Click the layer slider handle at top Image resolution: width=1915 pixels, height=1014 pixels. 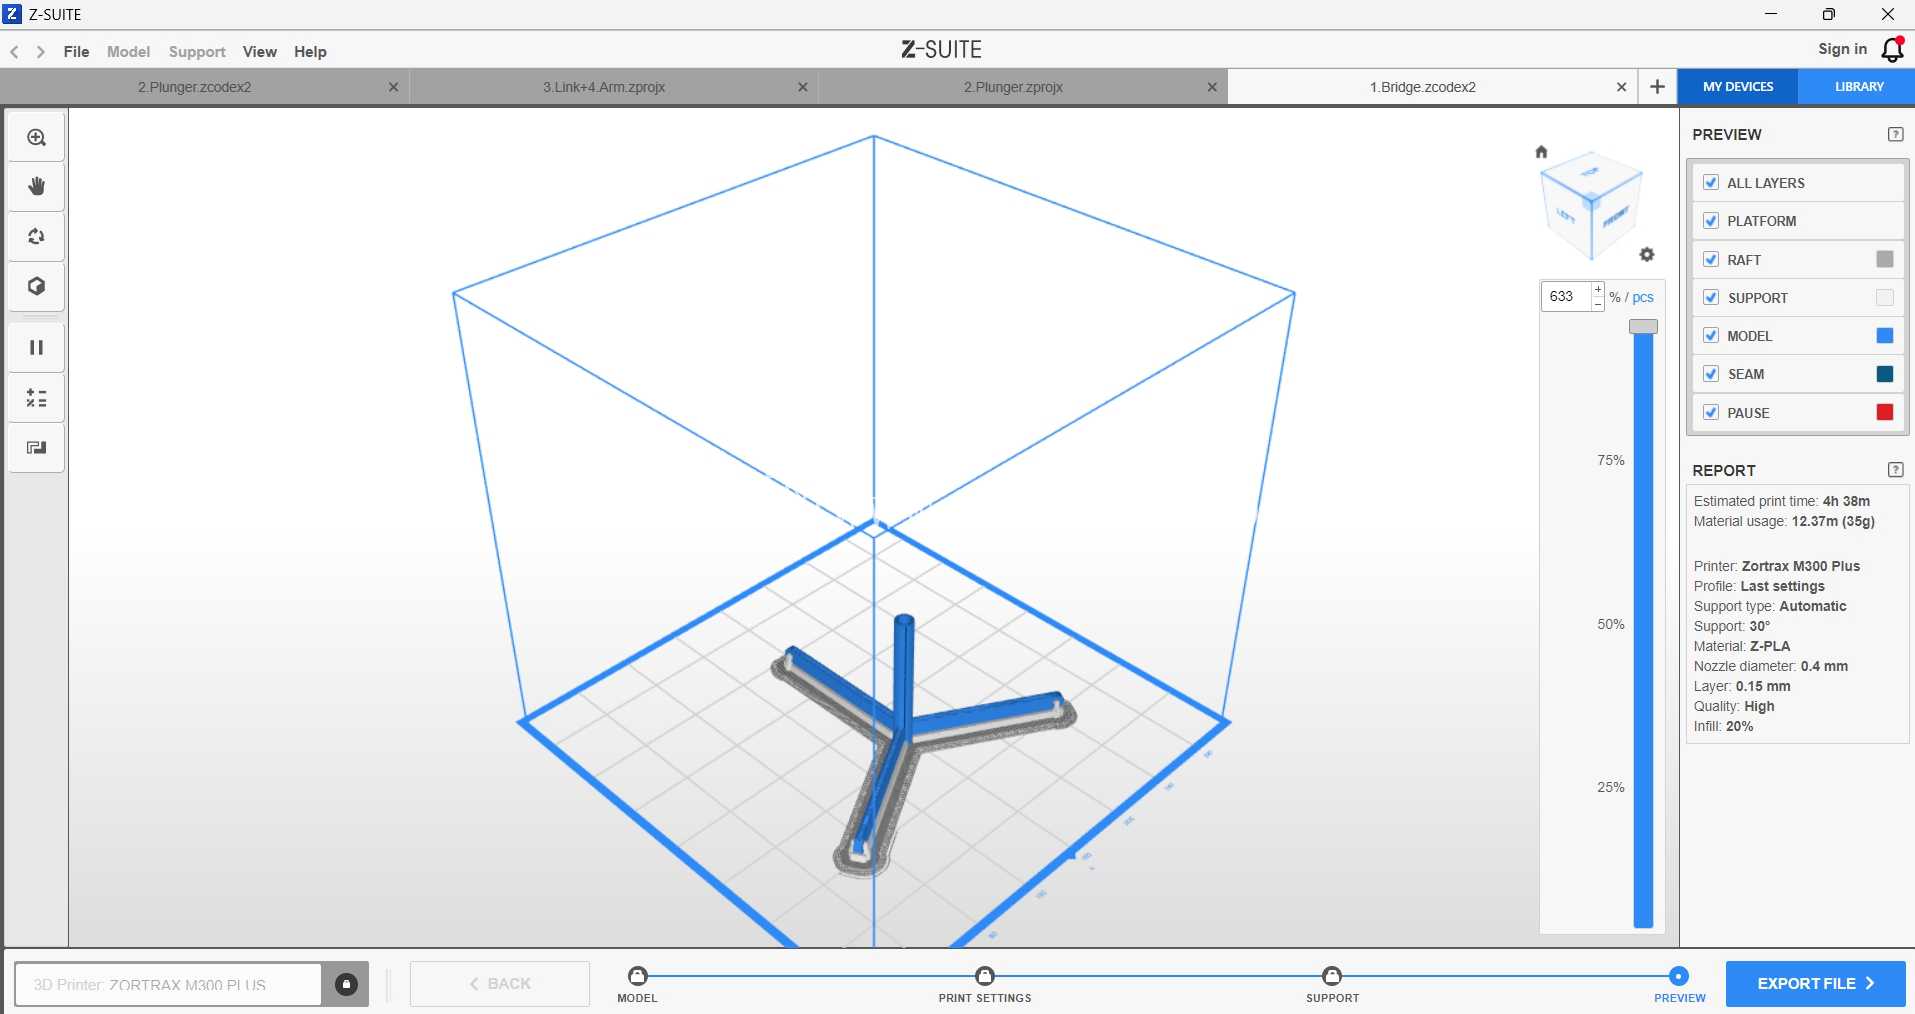pyautogui.click(x=1643, y=327)
